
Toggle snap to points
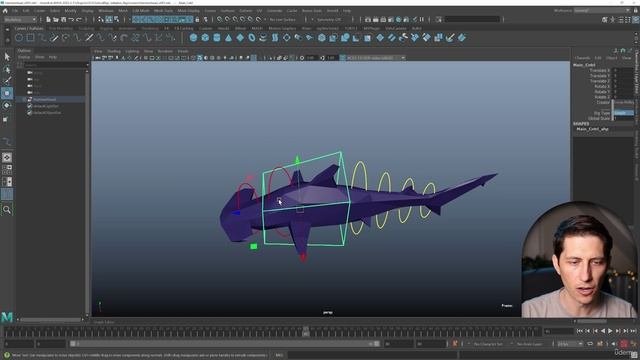(235, 19)
